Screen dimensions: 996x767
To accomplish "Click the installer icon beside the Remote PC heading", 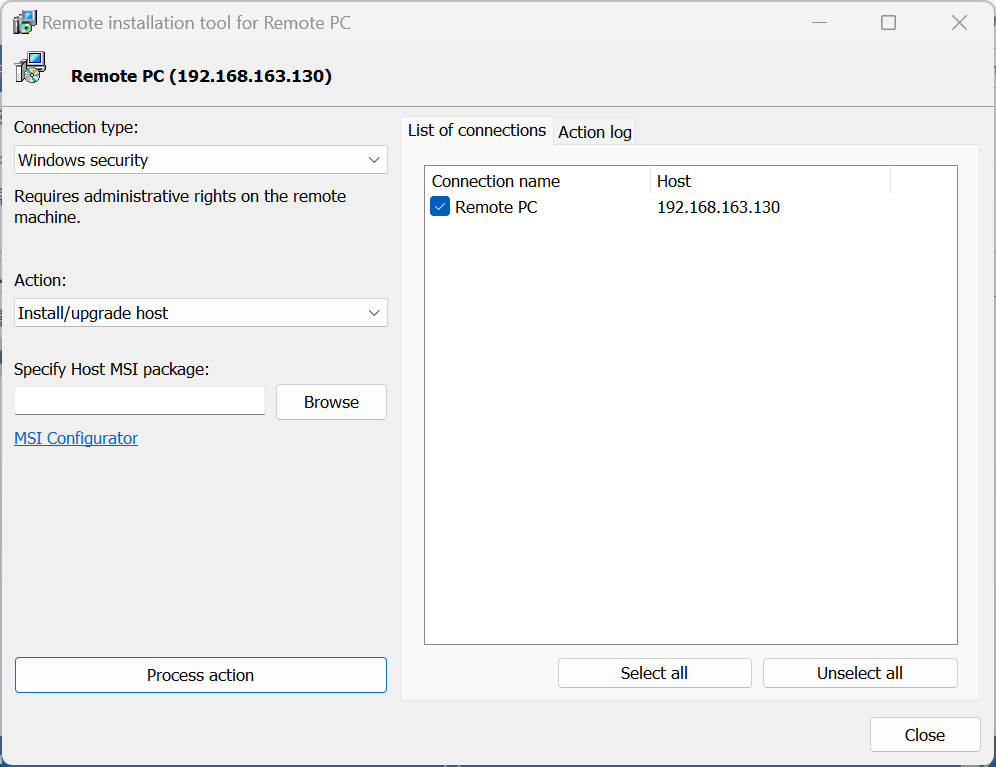I will 30,68.
